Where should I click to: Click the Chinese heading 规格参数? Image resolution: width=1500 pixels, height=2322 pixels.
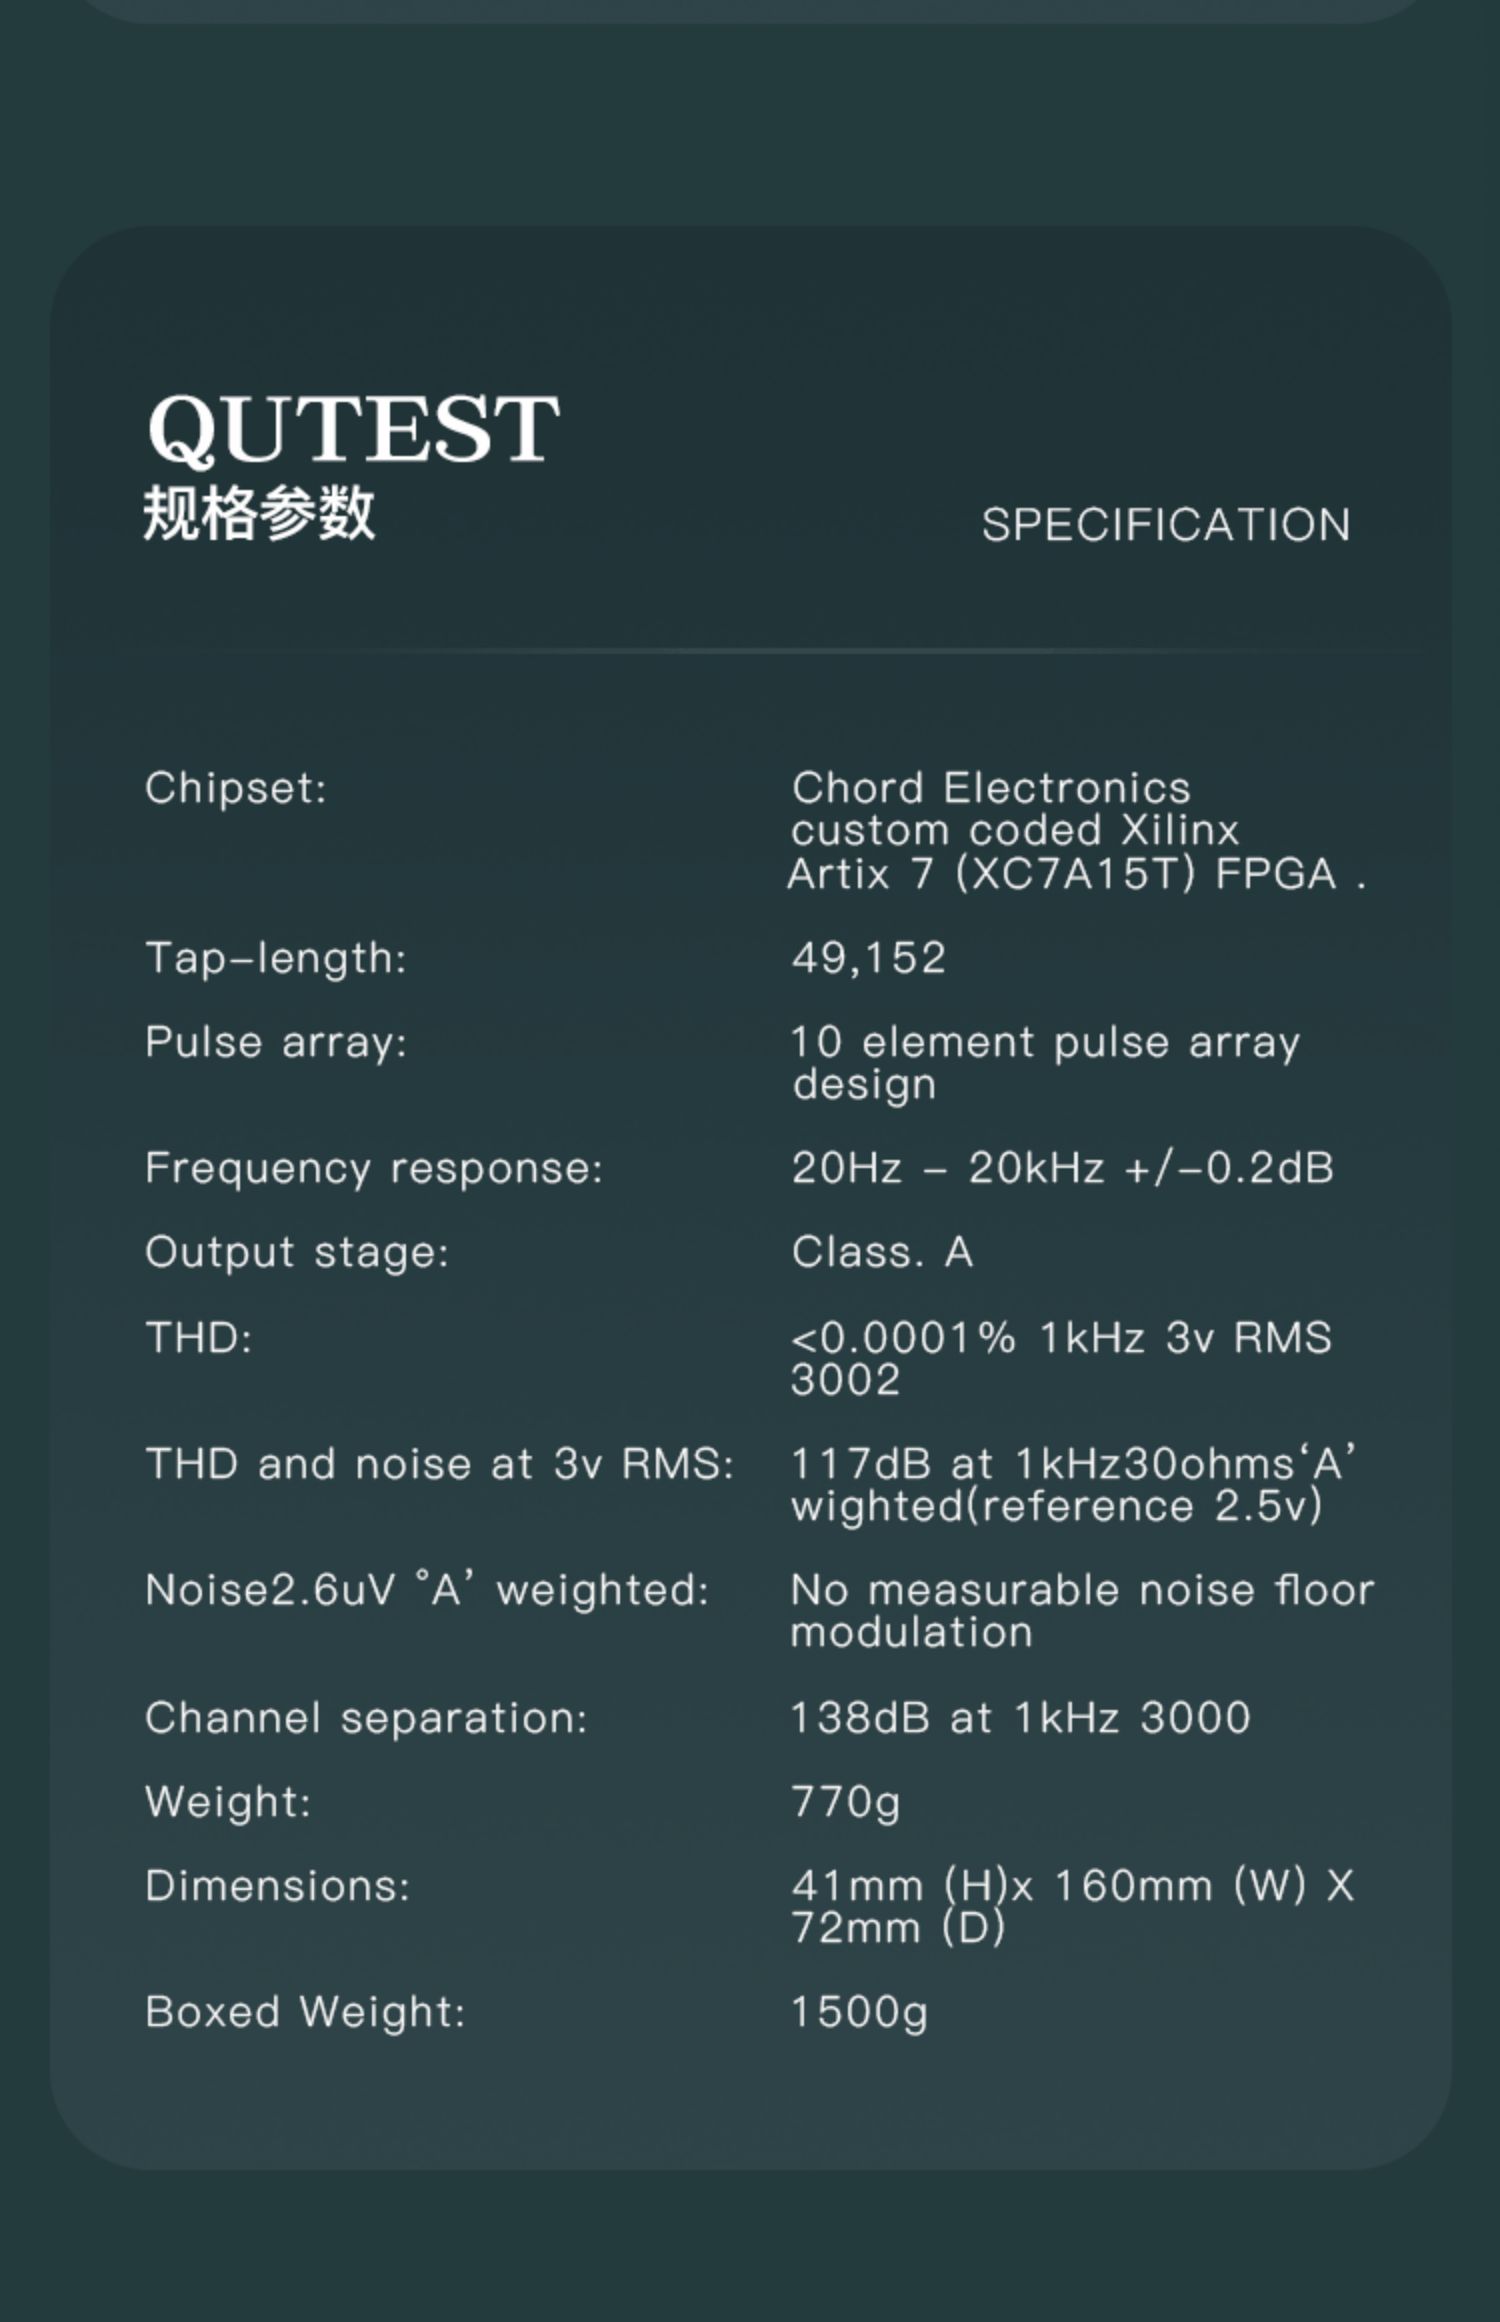pos(260,513)
